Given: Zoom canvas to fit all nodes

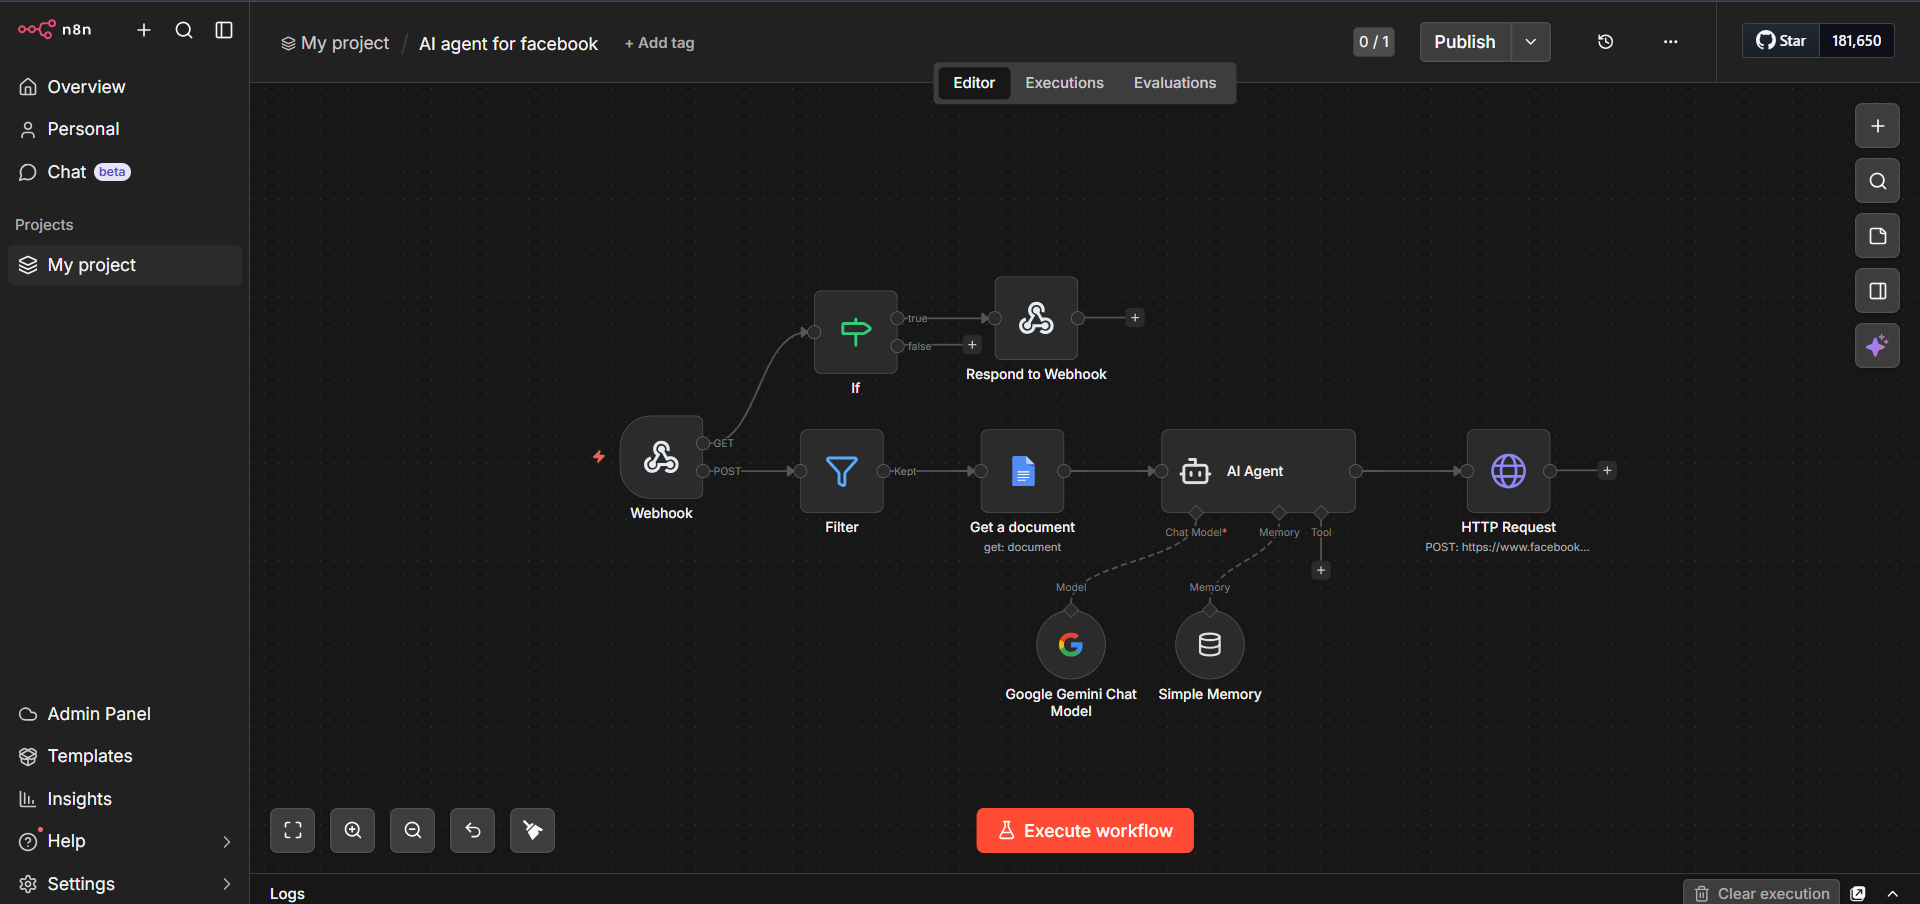Looking at the screenshot, I should pos(292,830).
